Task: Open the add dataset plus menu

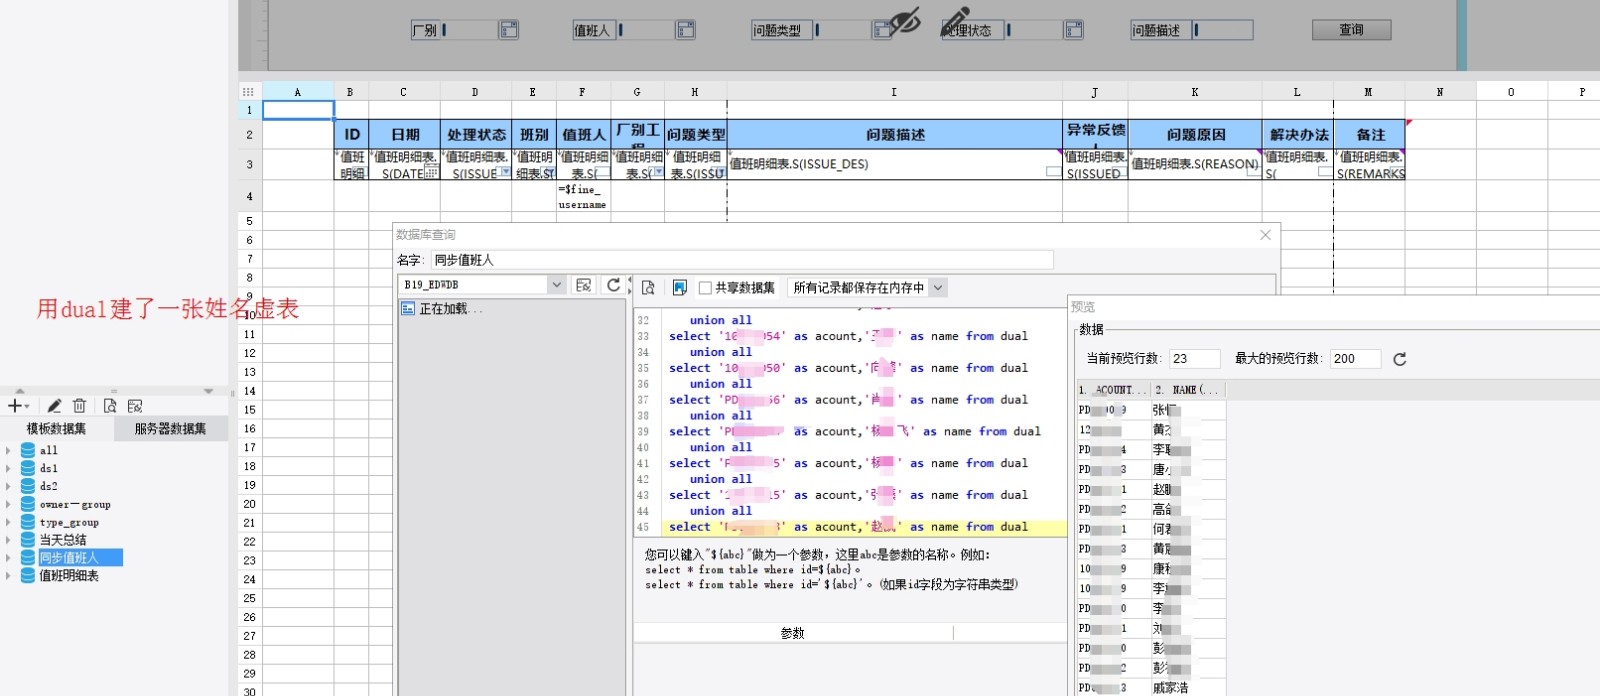Action: click(x=18, y=406)
